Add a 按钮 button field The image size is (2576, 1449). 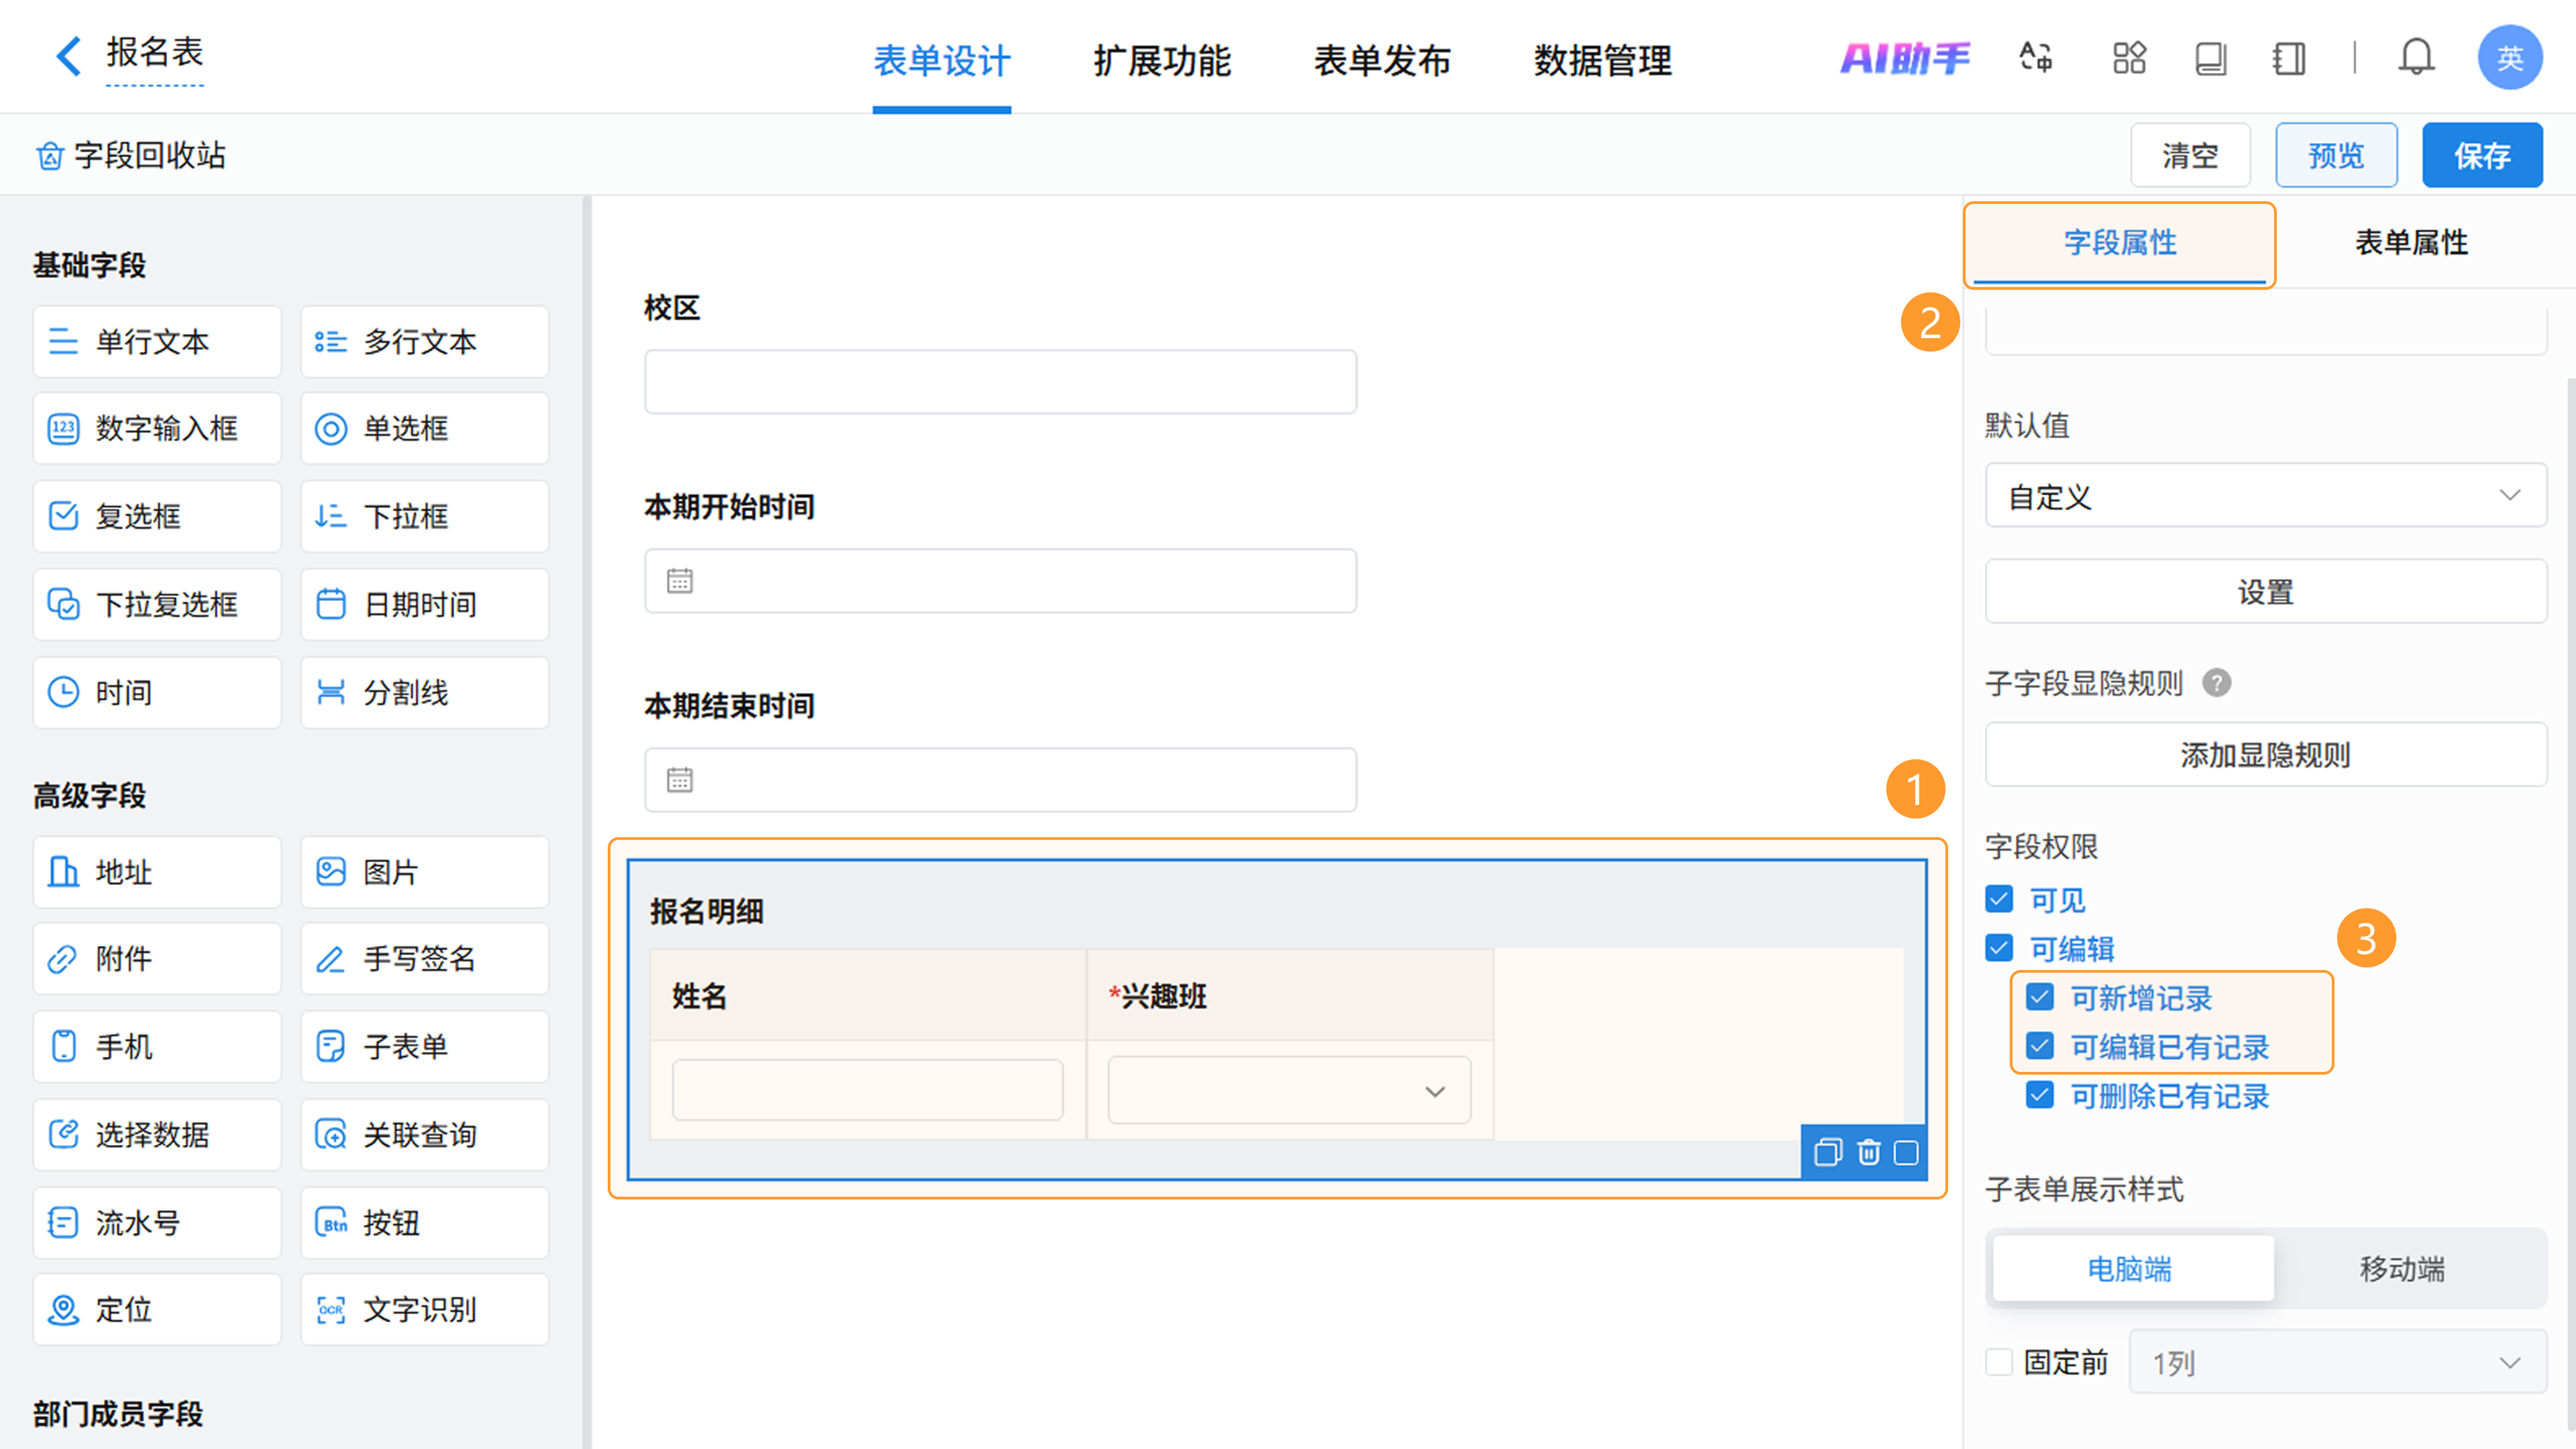425,1223
